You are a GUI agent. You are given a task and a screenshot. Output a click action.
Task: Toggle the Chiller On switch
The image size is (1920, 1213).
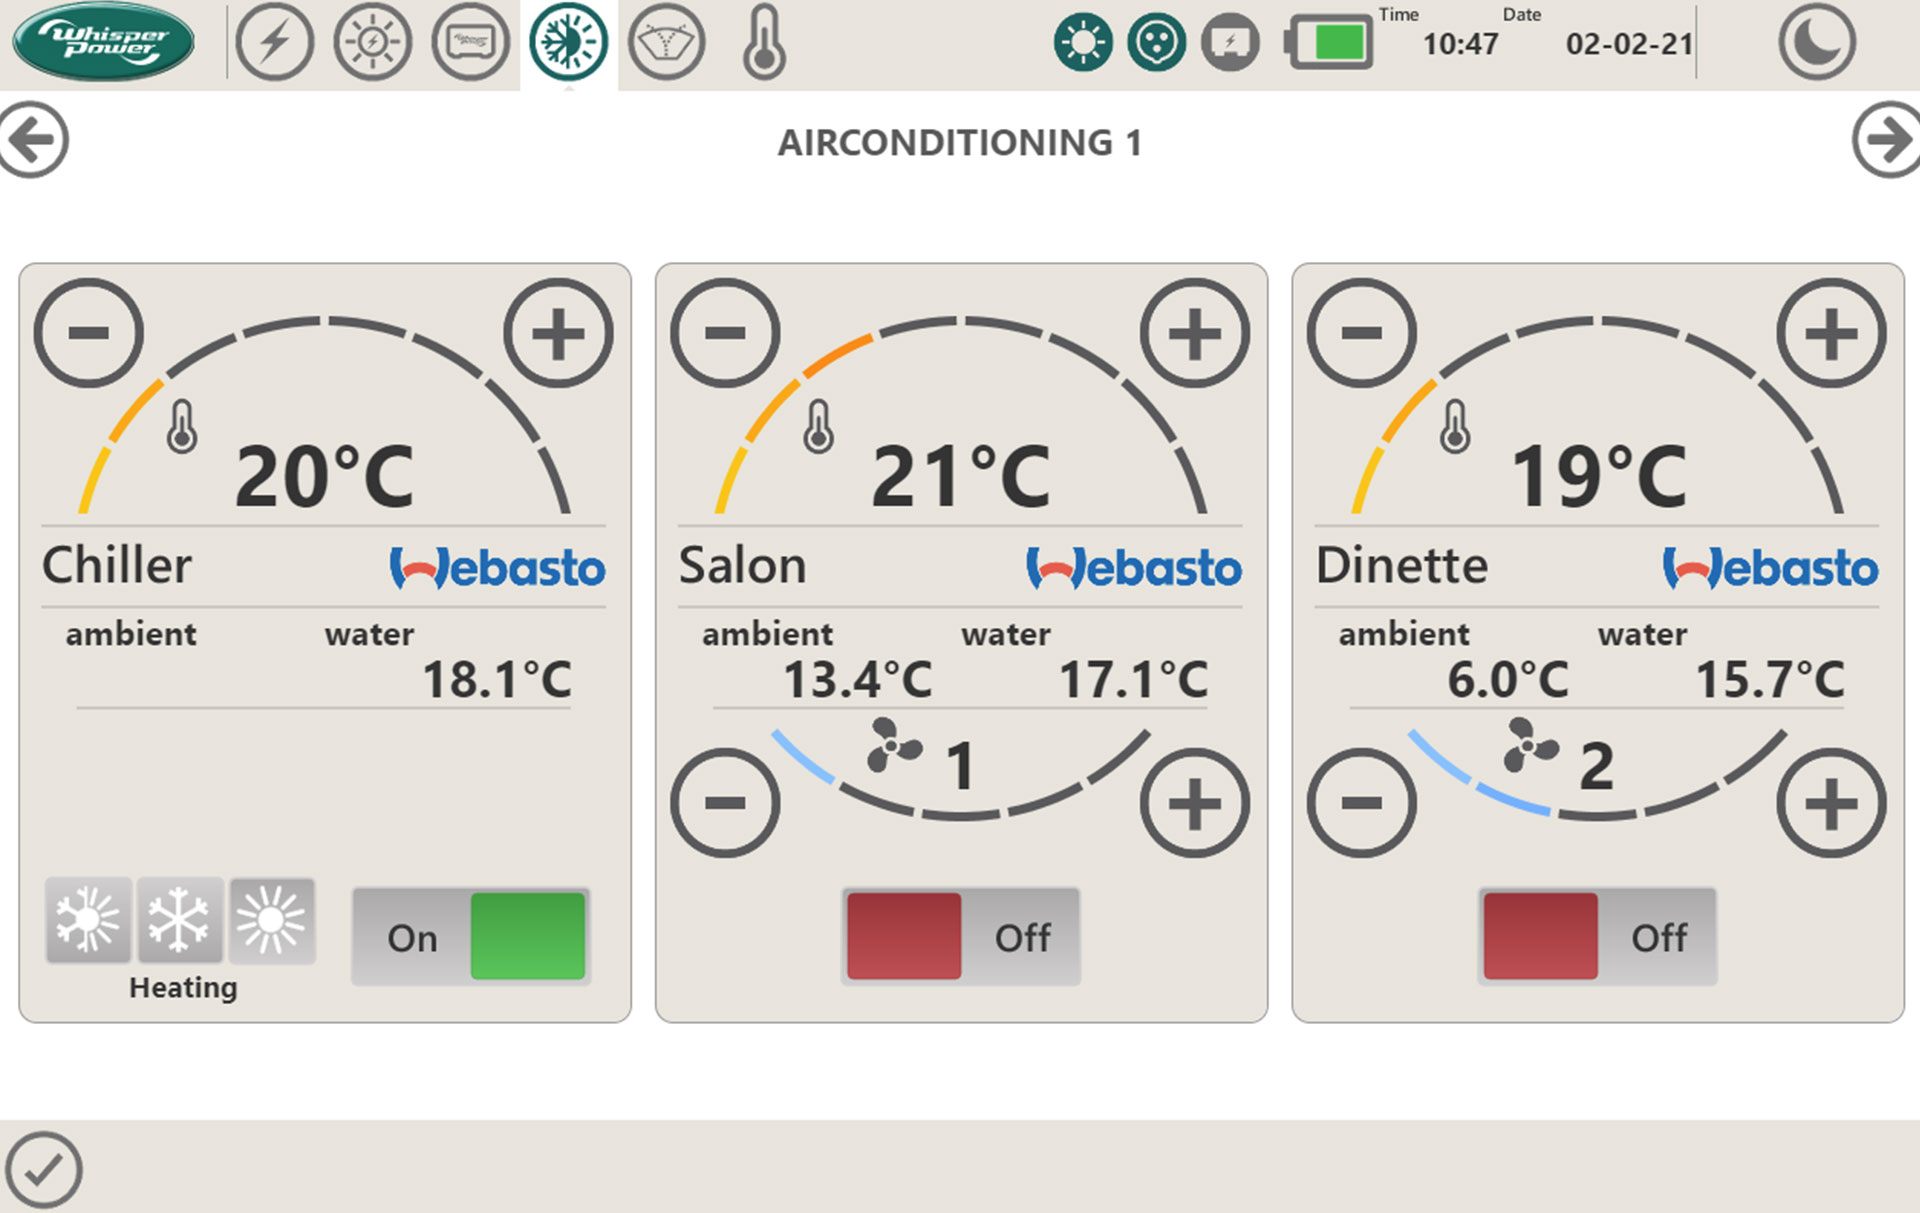[x=470, y=937]
